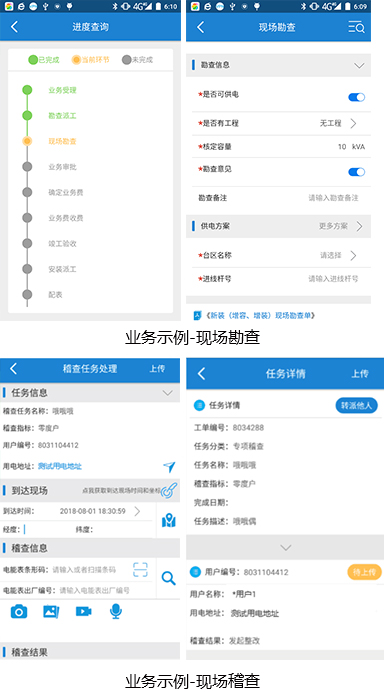The image size is (384, 692).
Task: Select the 业务受理 step in progress list
Action: 62,90
